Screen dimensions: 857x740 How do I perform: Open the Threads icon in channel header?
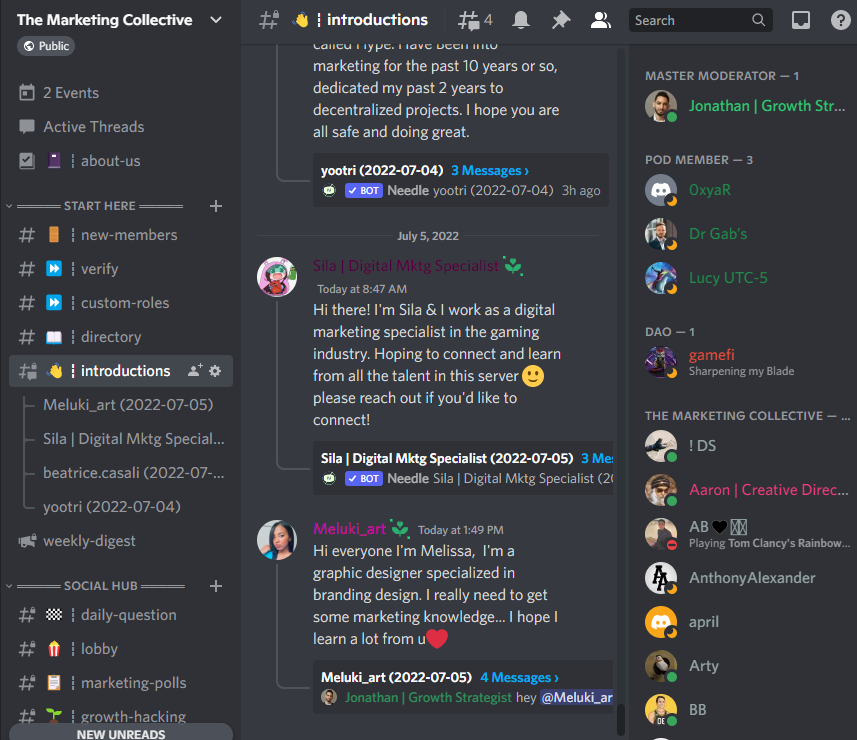point(475,20)
